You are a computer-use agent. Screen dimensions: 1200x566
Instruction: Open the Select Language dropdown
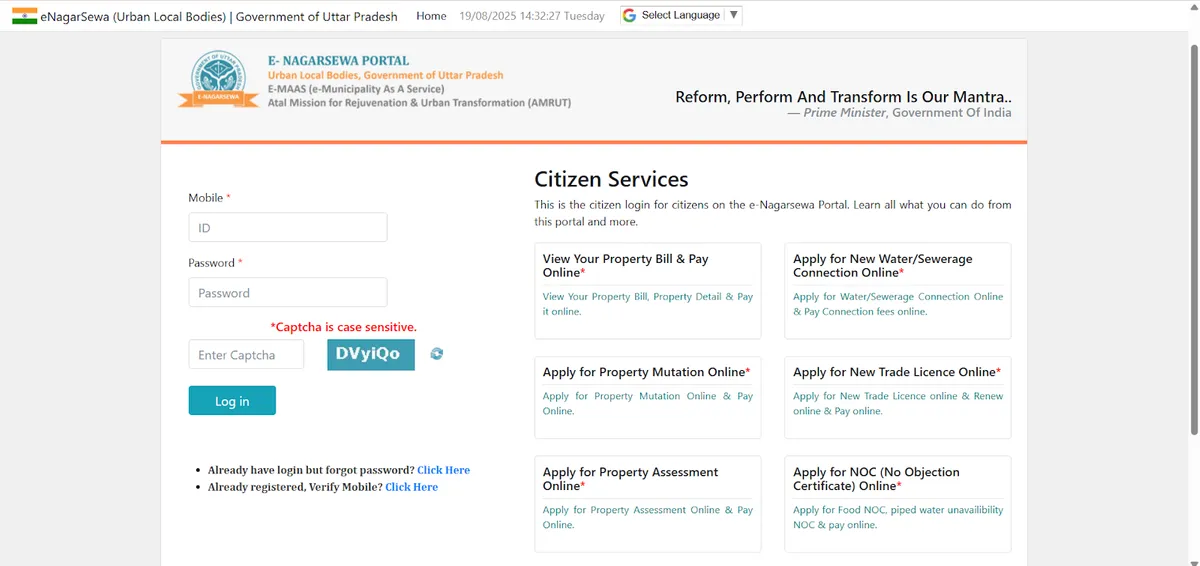click(x=680, y=16)
